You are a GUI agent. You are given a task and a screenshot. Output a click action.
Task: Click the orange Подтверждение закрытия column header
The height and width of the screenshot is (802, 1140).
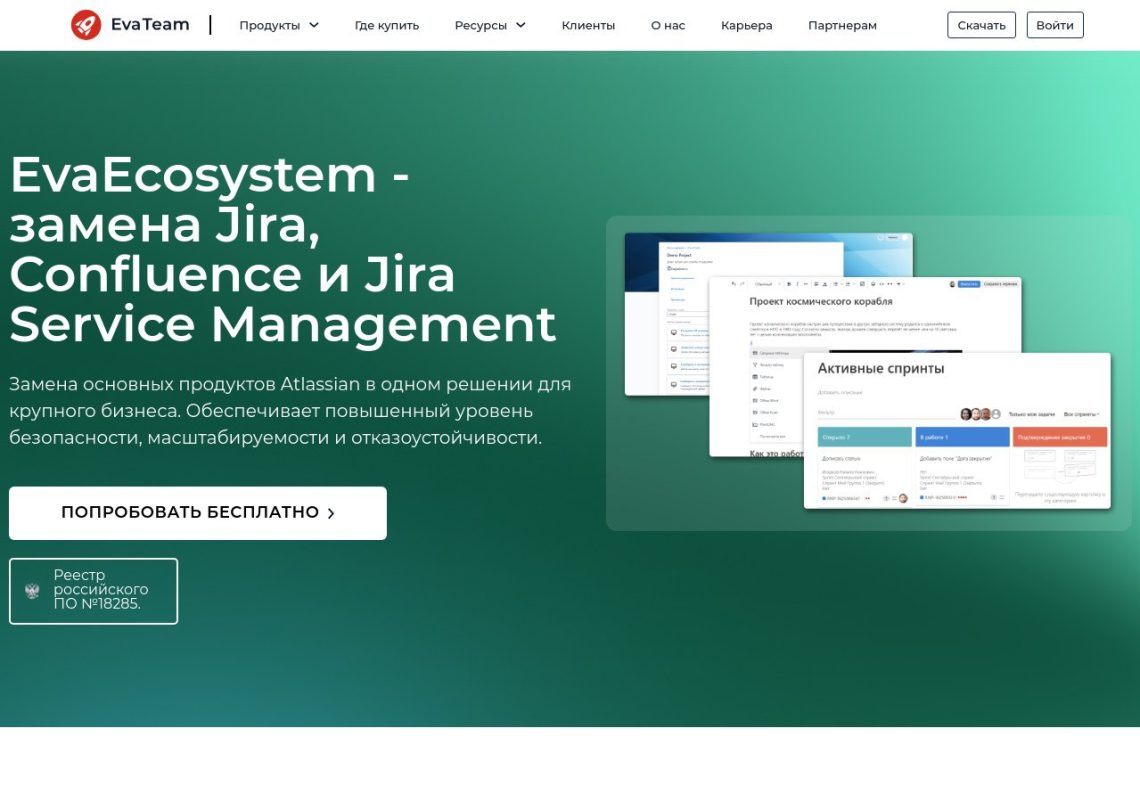point(1059,437)
